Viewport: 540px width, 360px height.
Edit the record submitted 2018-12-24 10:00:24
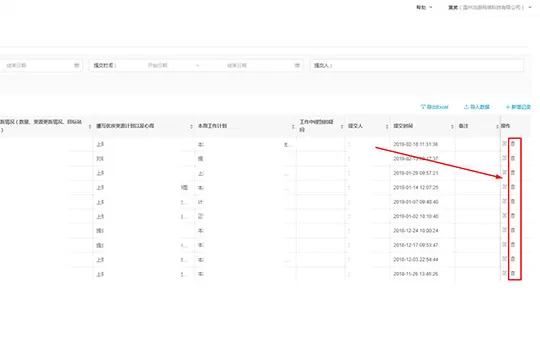[x=505, y=230]
